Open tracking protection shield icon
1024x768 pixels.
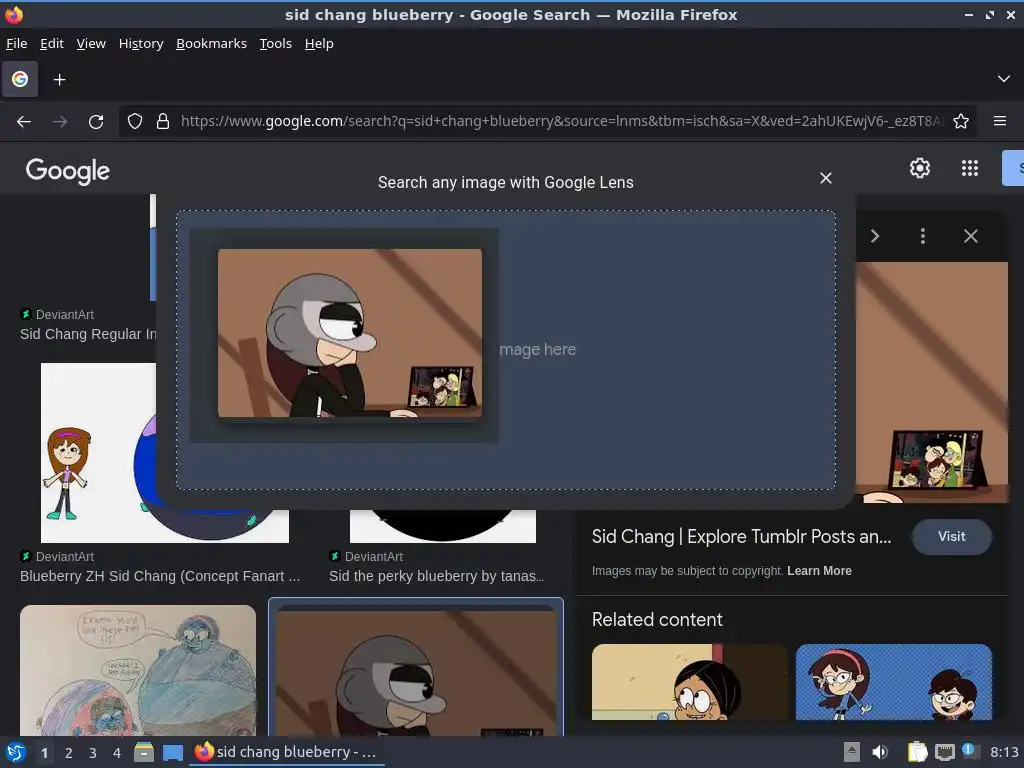[135, 121]
